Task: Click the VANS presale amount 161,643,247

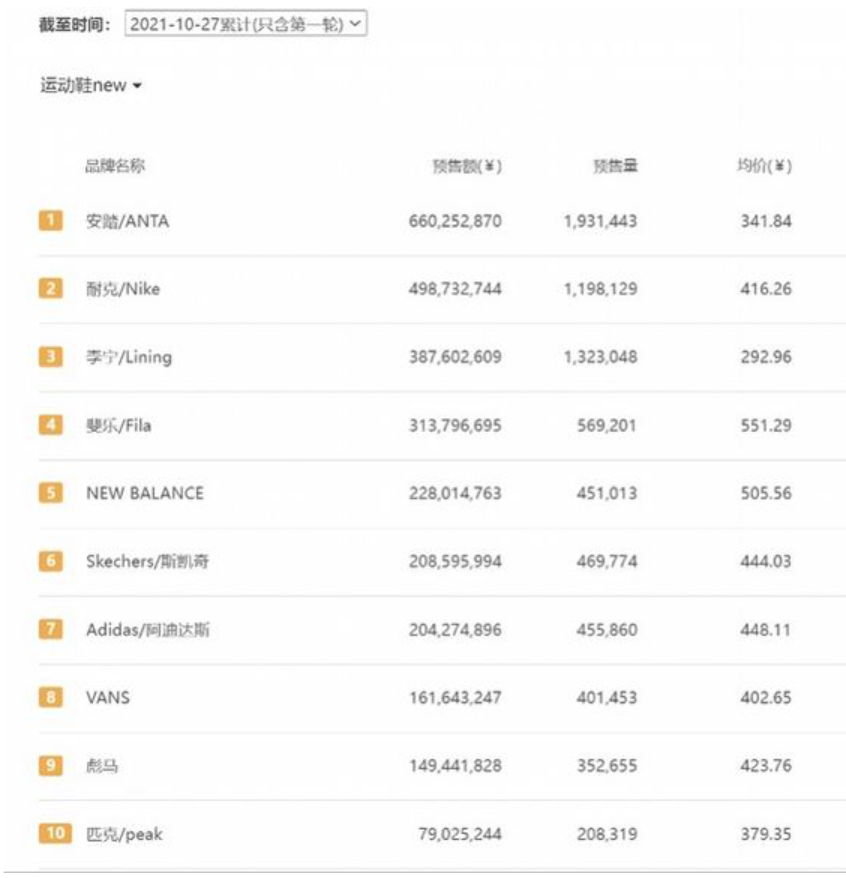Action: click(x=455, y=697)
